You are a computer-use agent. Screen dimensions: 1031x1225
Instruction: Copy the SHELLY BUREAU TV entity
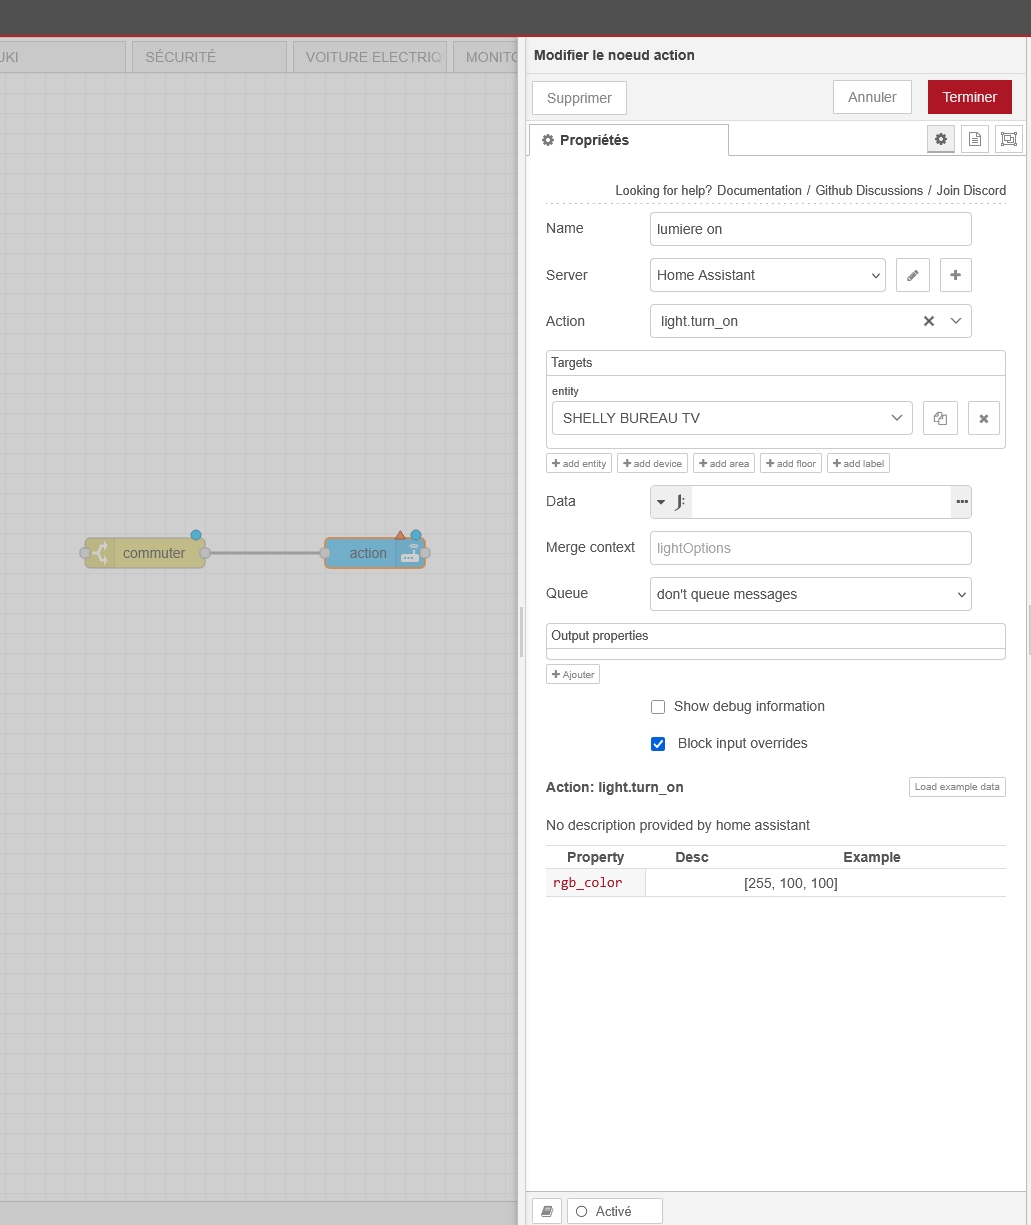pos(940,418)
